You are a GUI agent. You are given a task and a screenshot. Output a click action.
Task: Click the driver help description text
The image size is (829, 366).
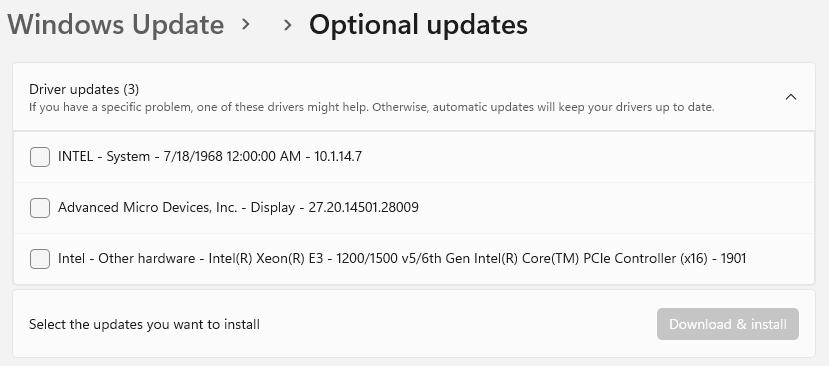(x=372, y=107)
